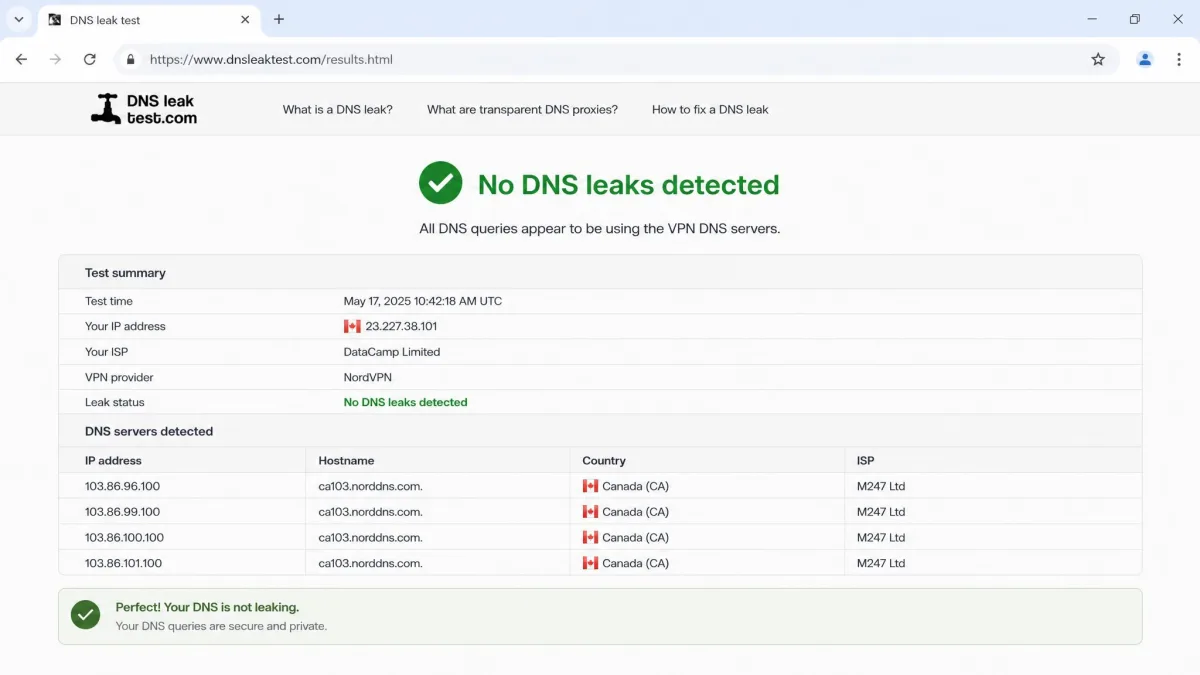Screen dimensions: 1200x675
Task: Reload the page with the refresh icon
Action: [x=89, y=59]
